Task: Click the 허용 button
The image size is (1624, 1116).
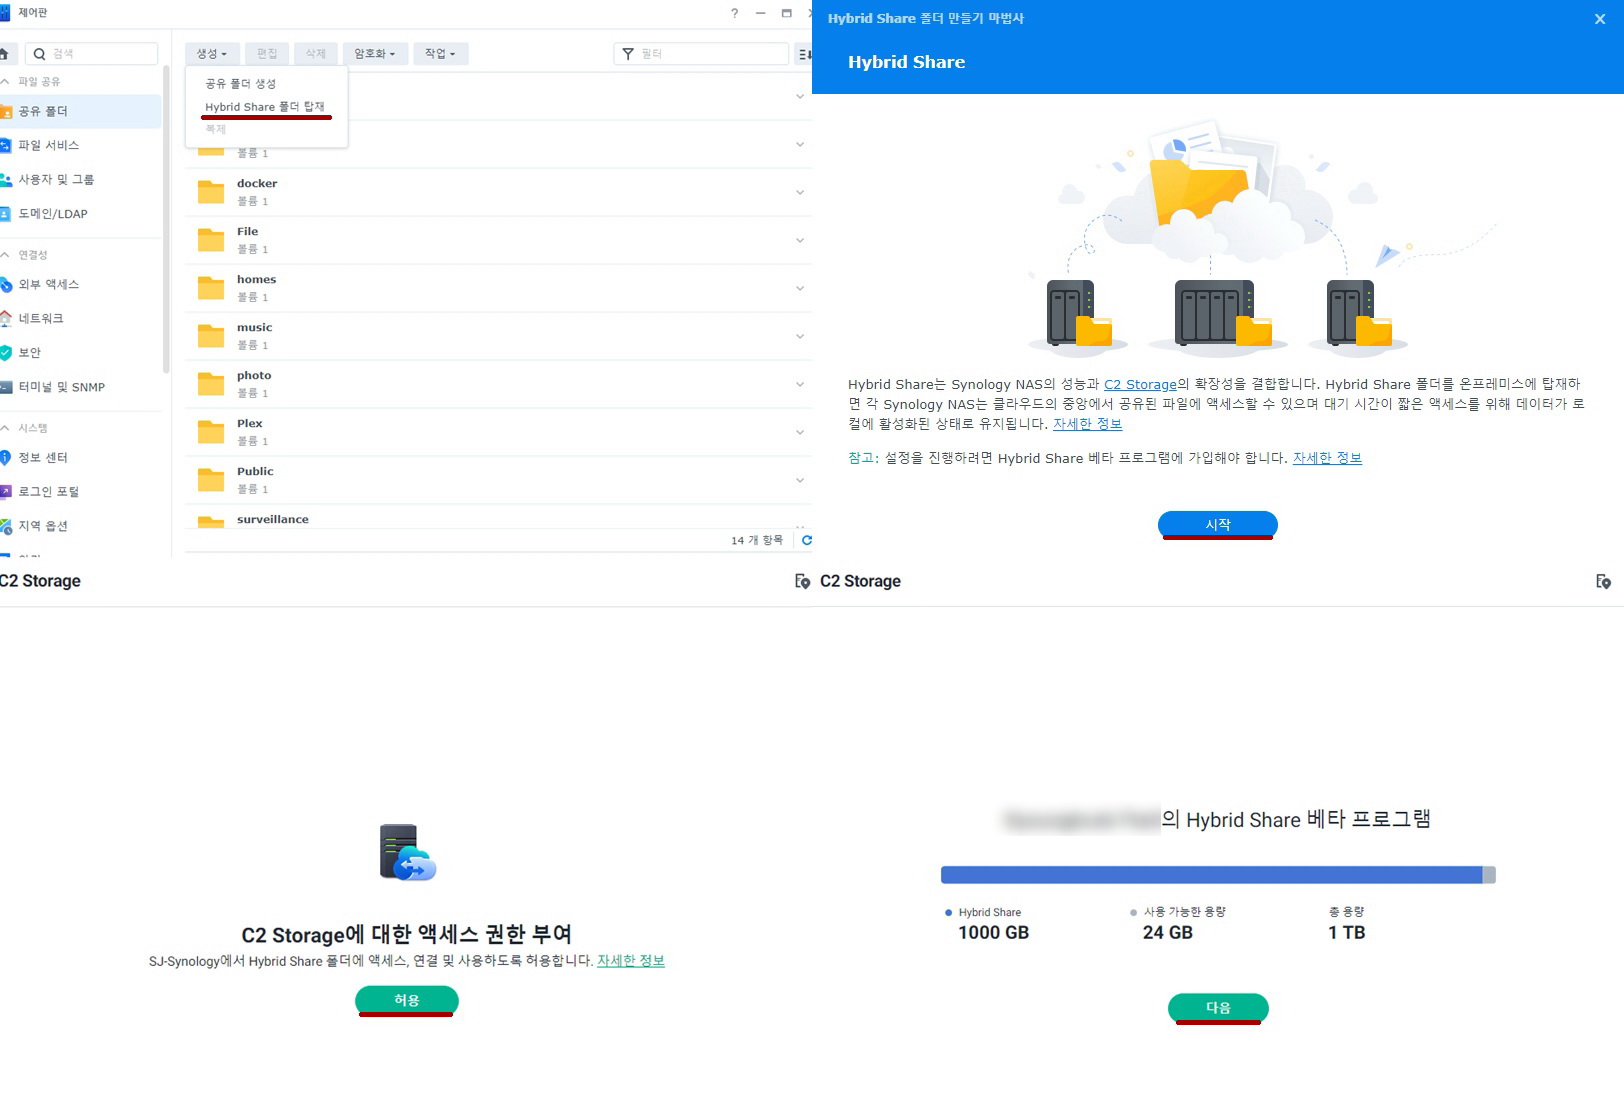Action: (x=407, y=1000)
